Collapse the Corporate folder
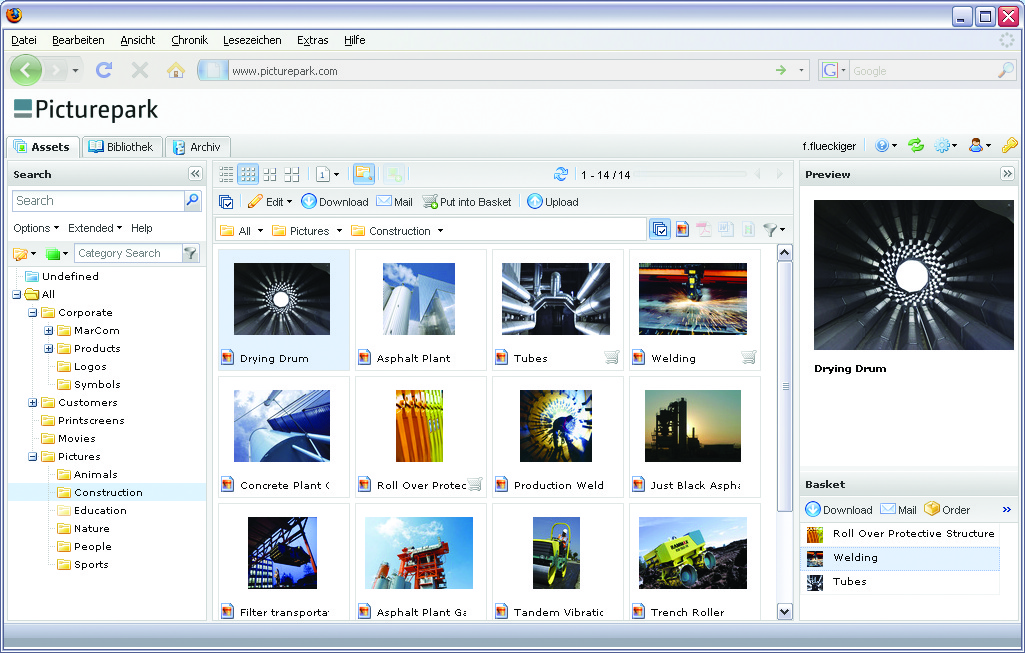 (x=33, y=312)
